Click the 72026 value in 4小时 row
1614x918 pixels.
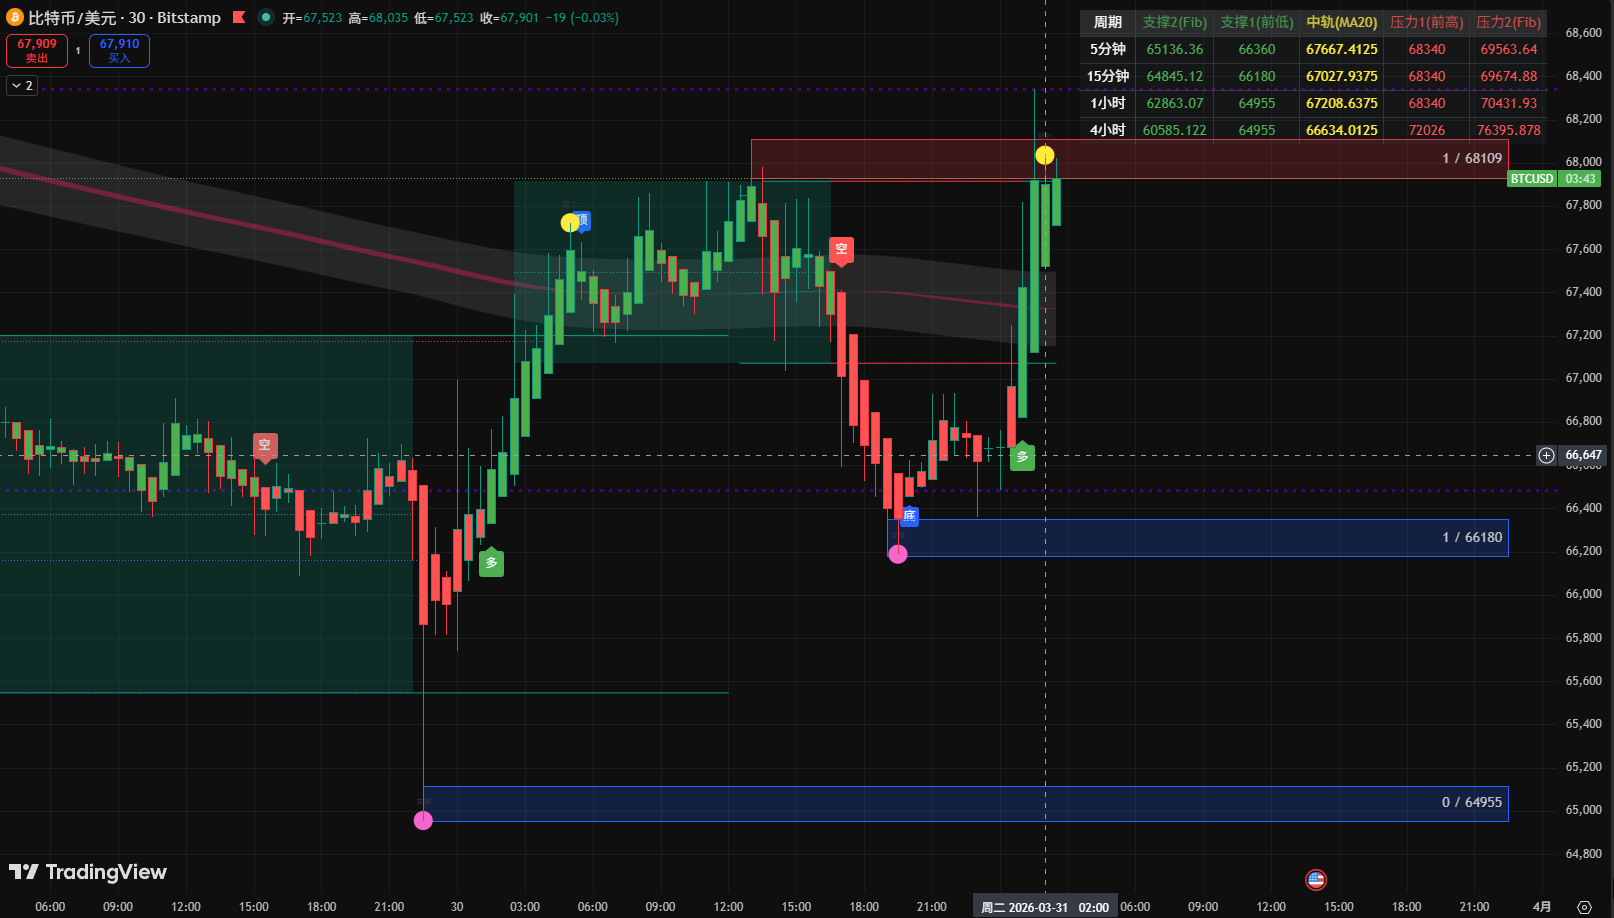coord(1427,130)
